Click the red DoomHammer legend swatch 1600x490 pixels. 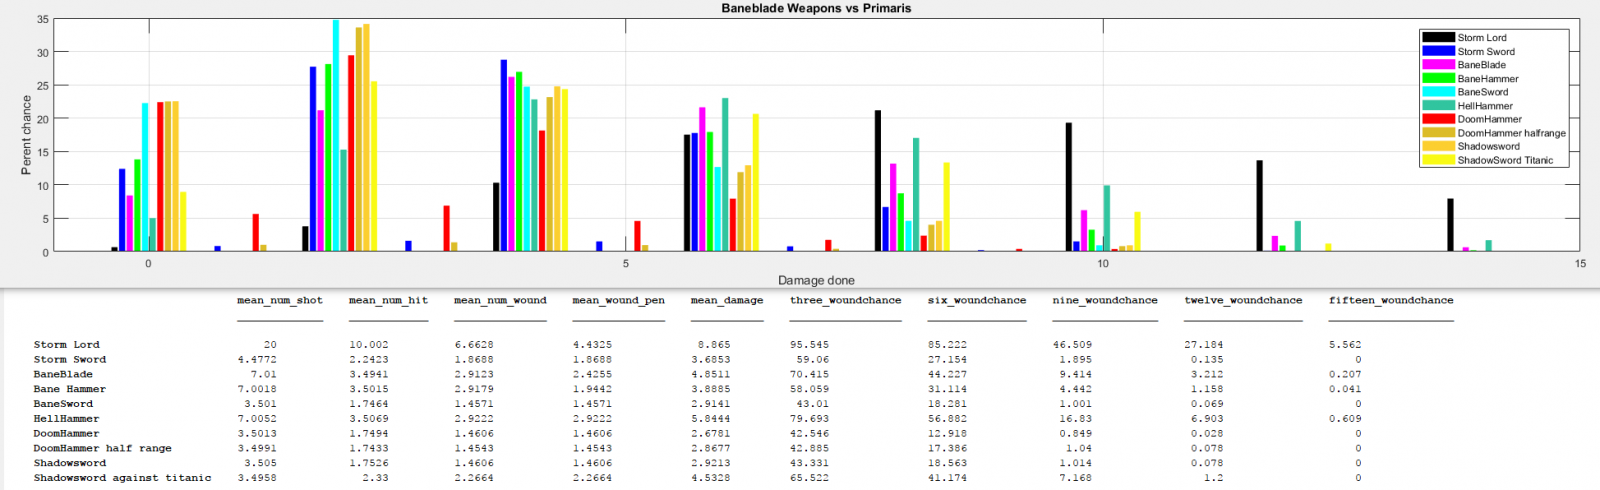point(1438,119)
